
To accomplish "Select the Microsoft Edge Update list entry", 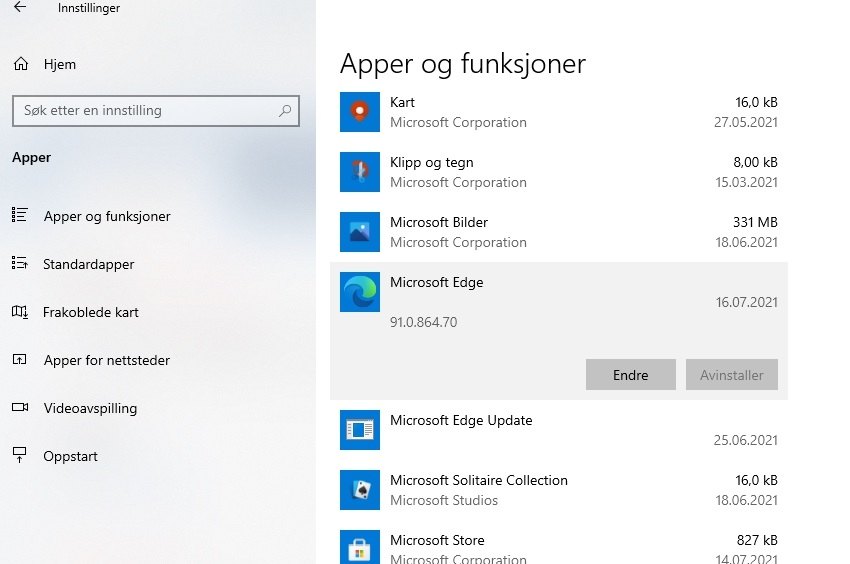I will (x=558, y=430).
